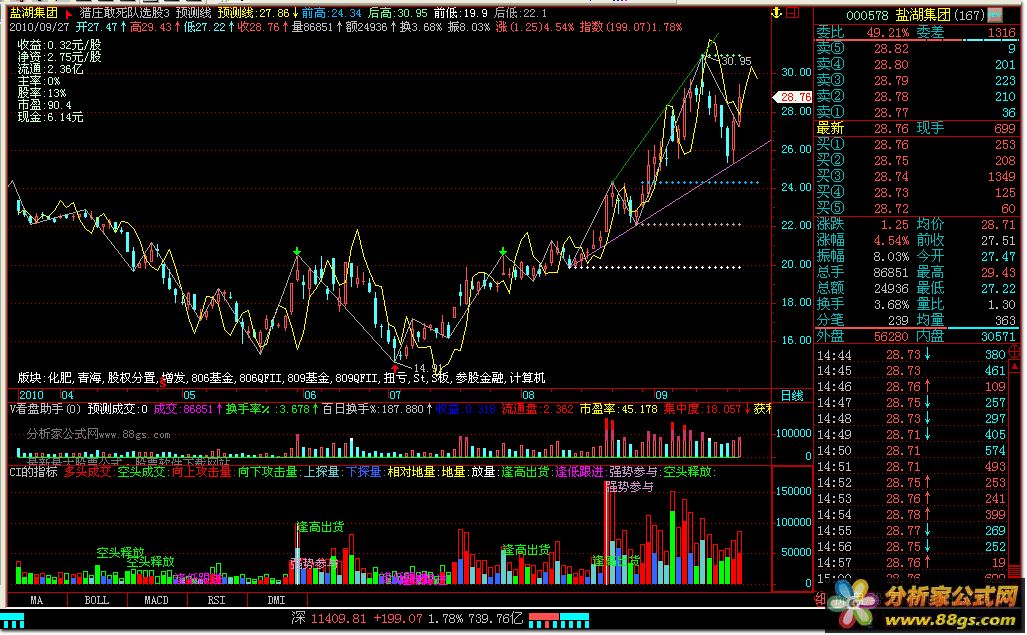Image resolution: width=1027 pixels, height=635 pixels.
Task: Click the 盐湖集团 stock name at top-left
Action: tap(33, 13)
